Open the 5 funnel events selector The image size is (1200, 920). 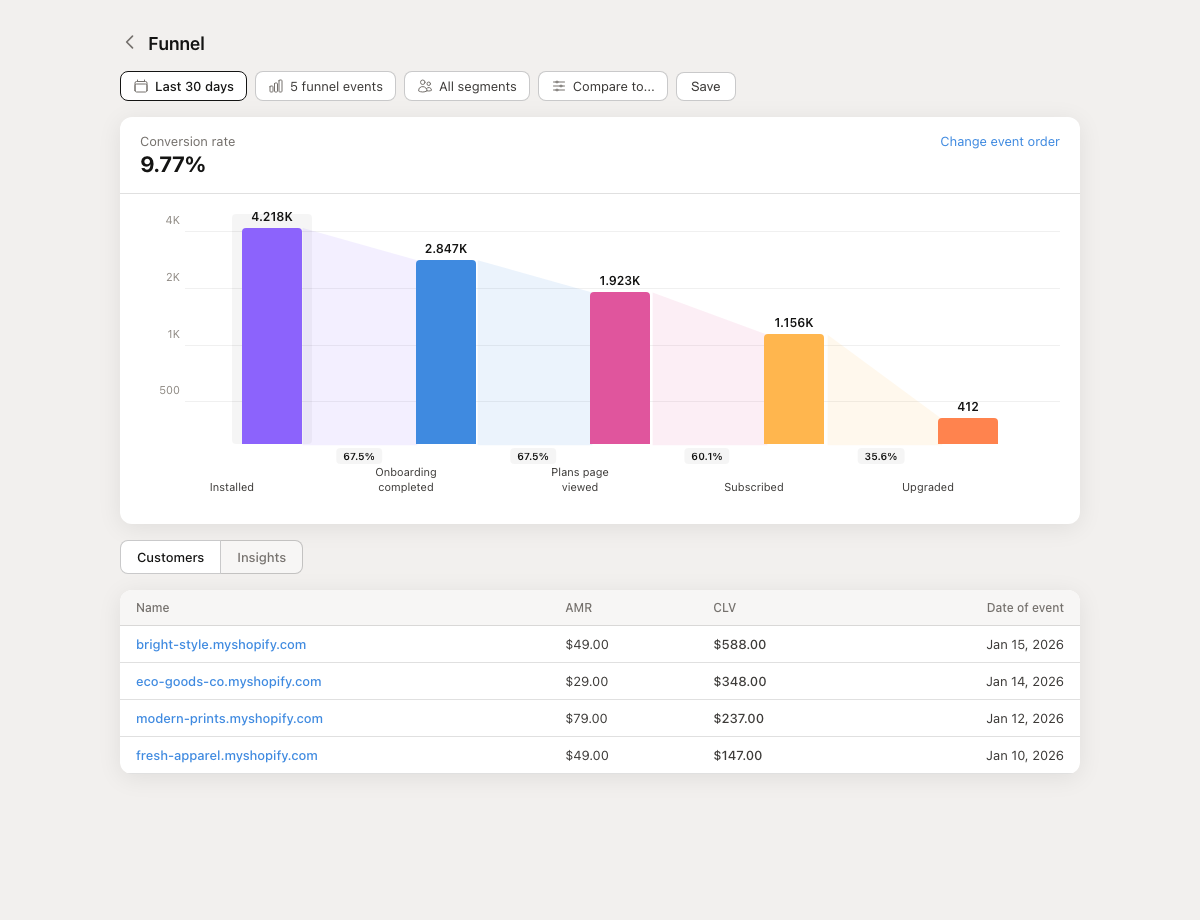[x=325, y=86]
